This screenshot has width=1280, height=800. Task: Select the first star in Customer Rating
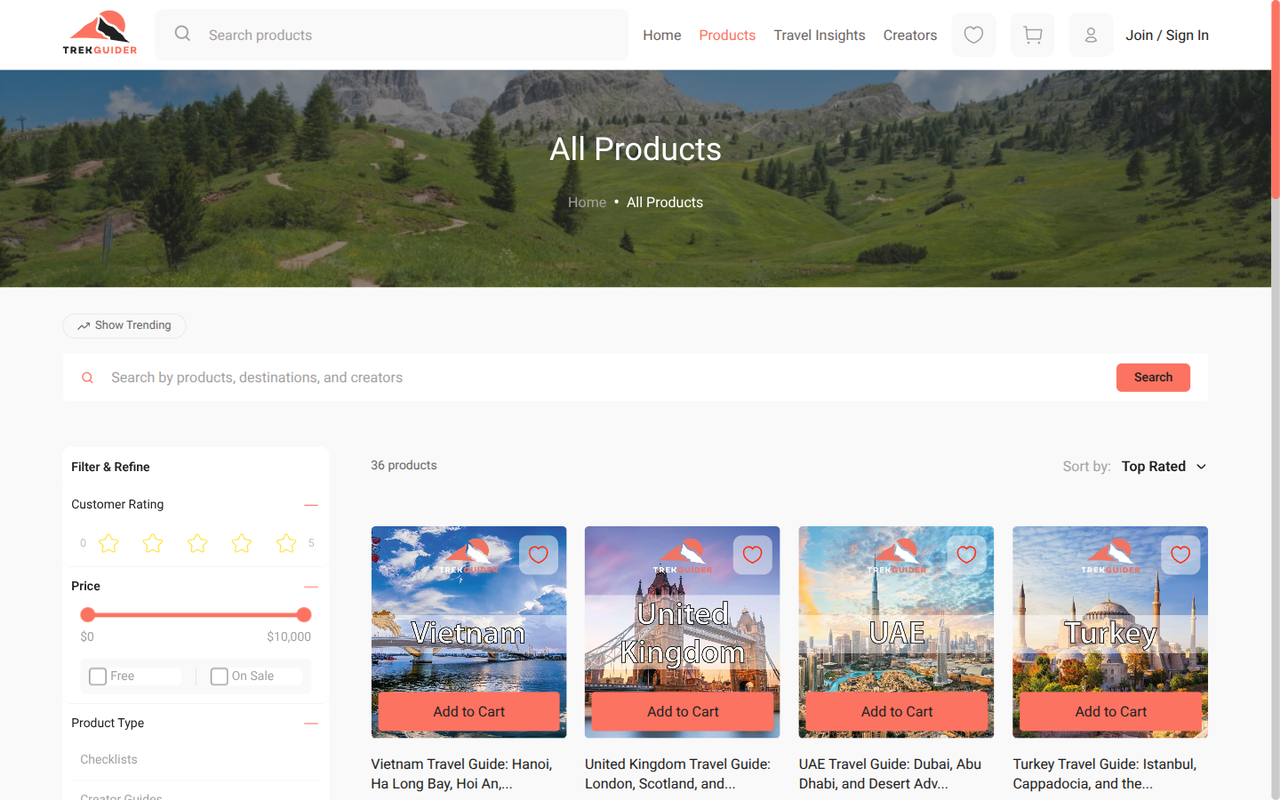[x=109, y=543]
